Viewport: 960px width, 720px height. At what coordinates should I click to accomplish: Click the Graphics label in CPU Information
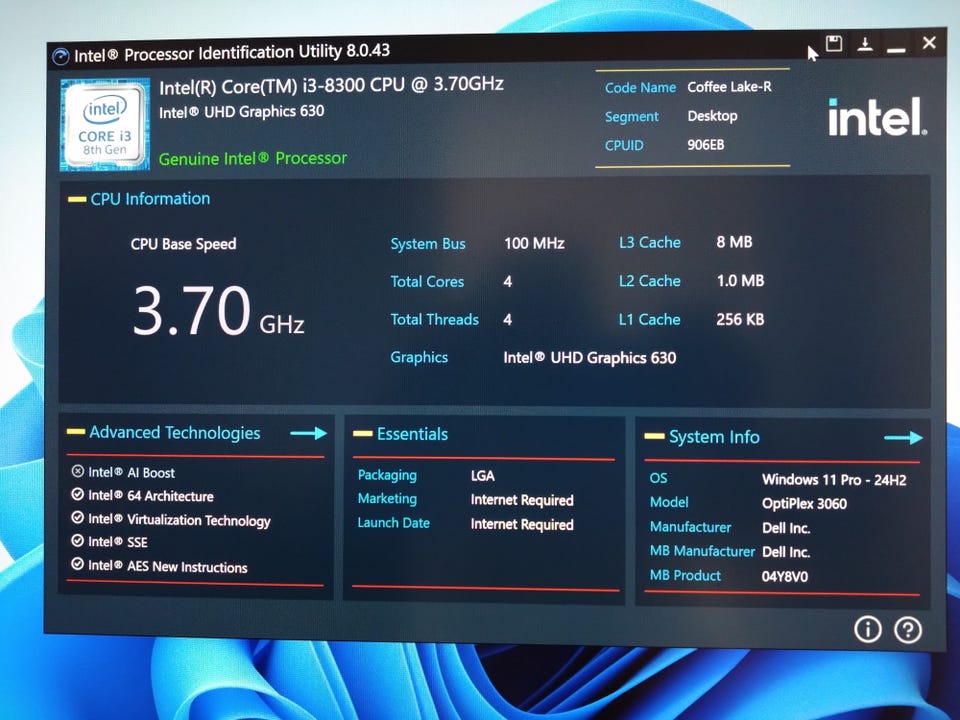419,358
